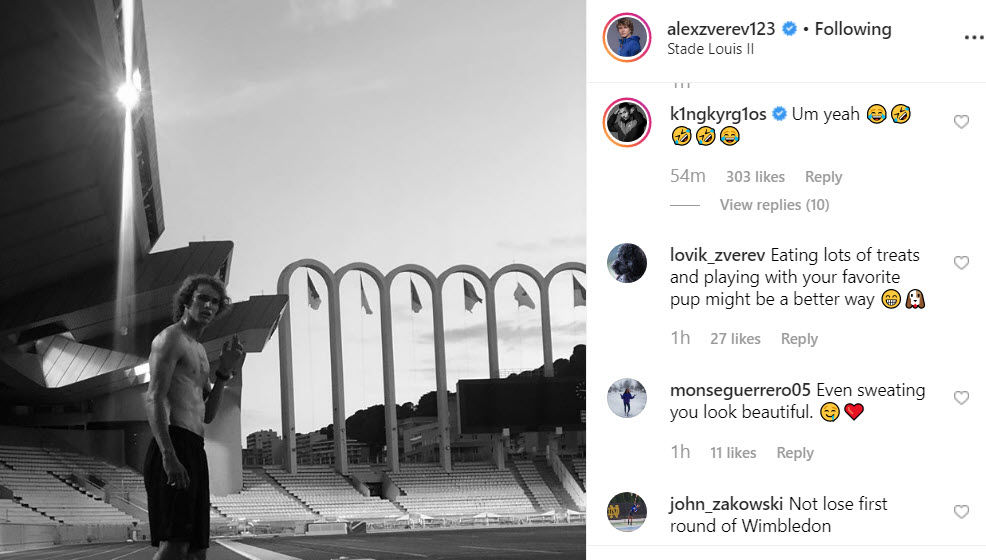Open alexzverev123 profile picture

(x=627, y=37)
